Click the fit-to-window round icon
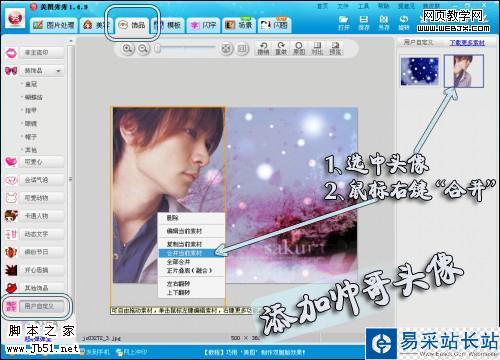Screen dimensions: 500x360 pos(227,49)
